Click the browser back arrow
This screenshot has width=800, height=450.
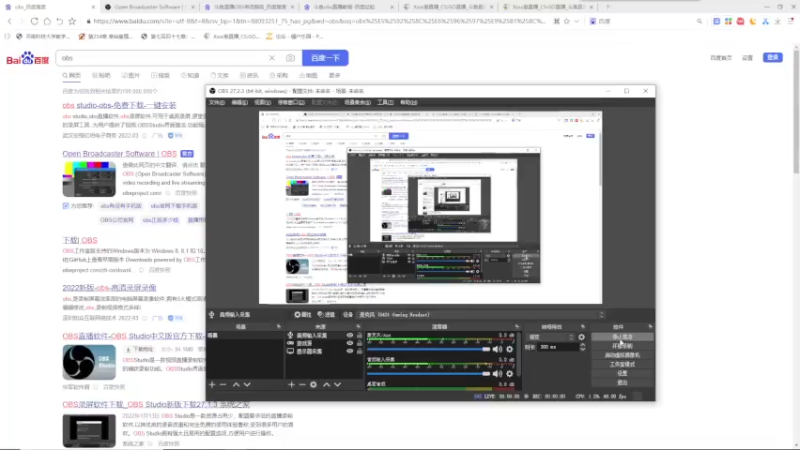pos(10,21)
